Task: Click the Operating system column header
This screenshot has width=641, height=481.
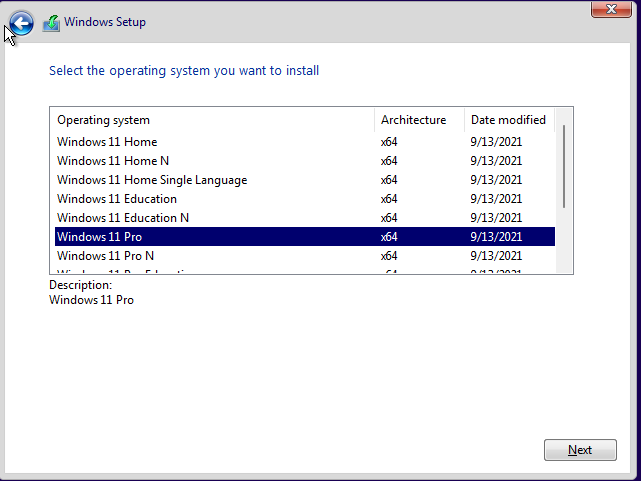Action: pos(104,120)
